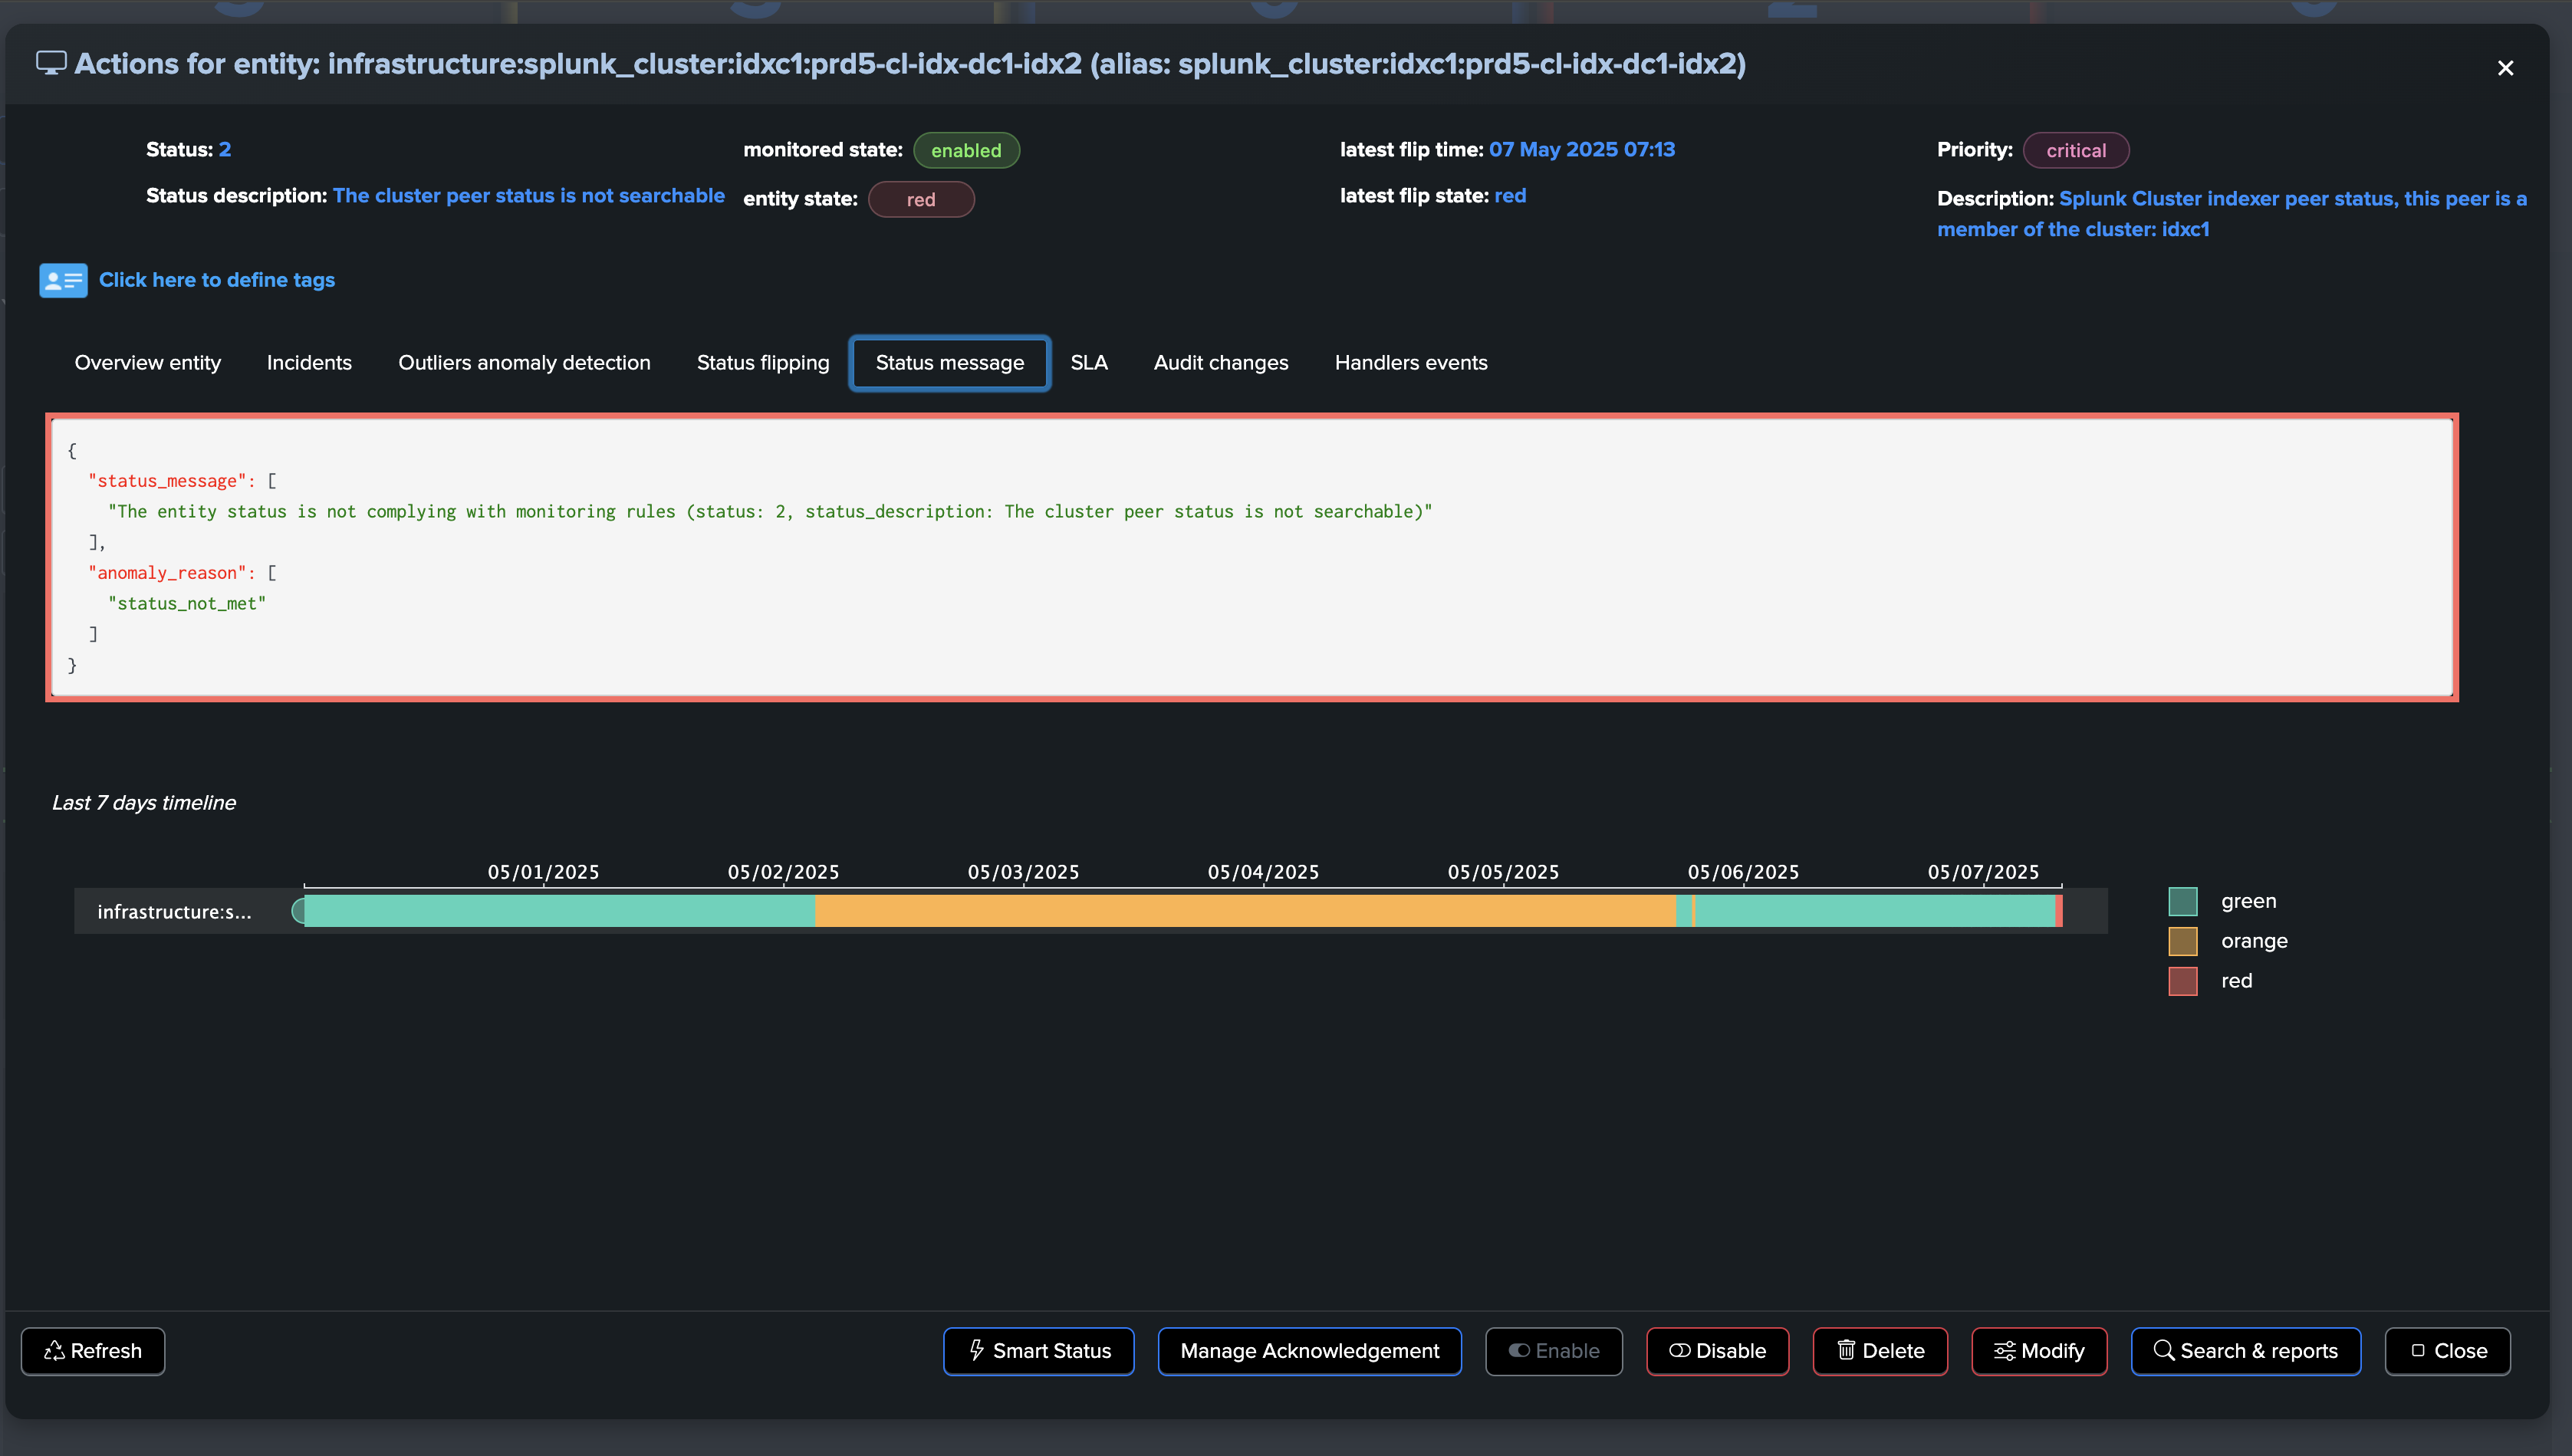
Task: Click the timeline row label infrastructure:s...
Action: click(x=174, y=911)
